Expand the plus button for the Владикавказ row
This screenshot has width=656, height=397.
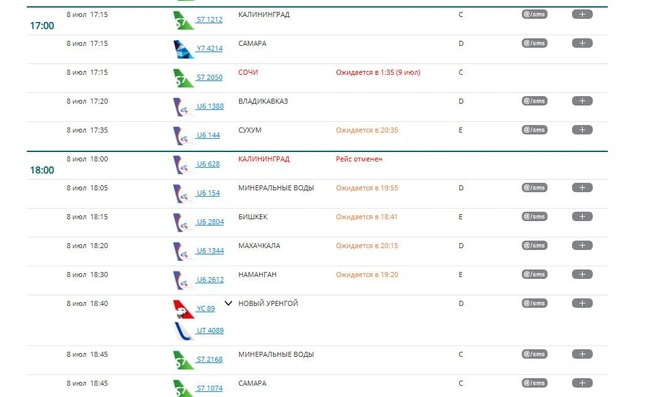pos(582,101)
